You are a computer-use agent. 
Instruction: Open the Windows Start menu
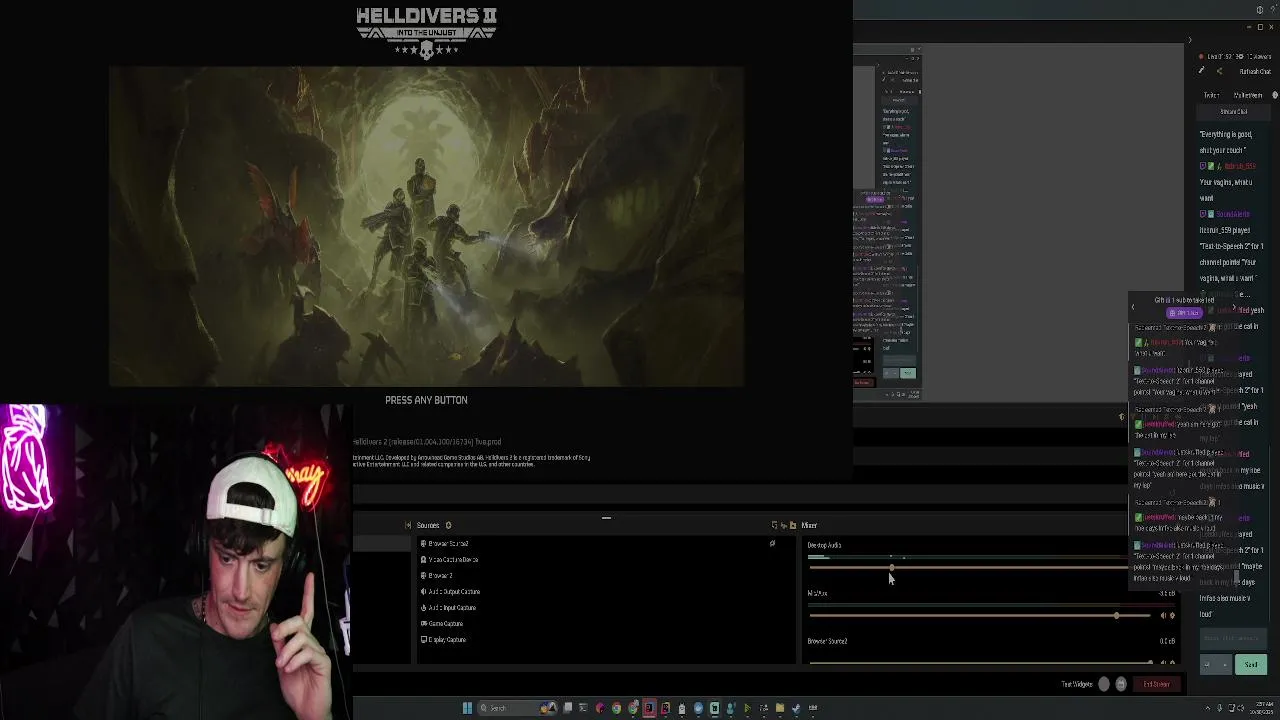pyautogui.click(x=467, y=708)
